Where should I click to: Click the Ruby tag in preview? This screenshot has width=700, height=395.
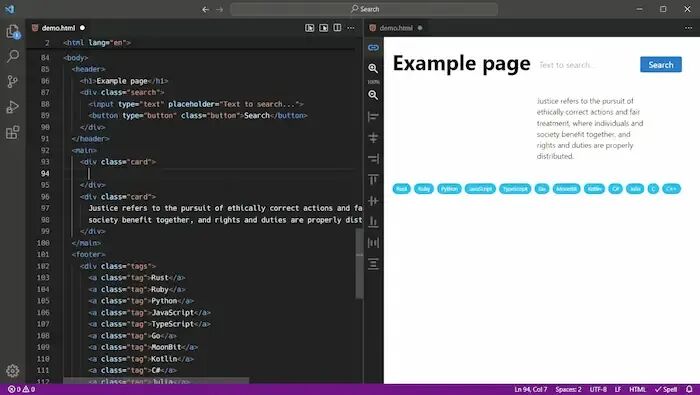424,189
